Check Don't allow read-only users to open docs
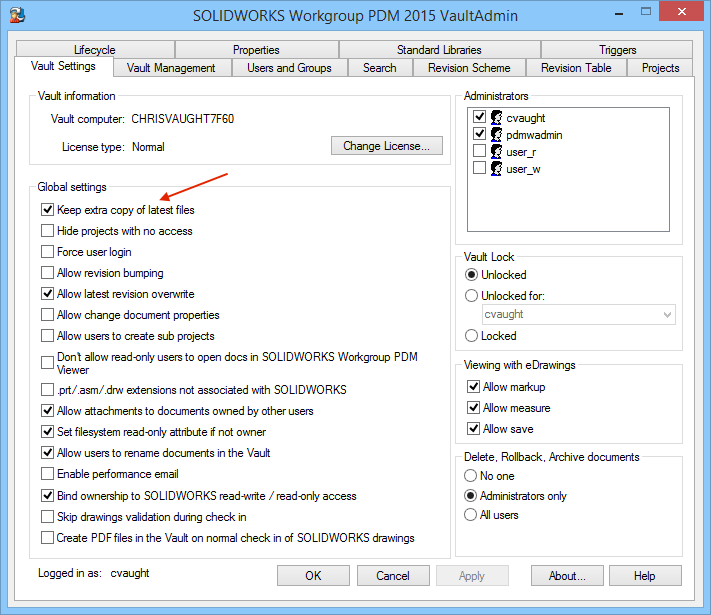The image size is (711, 615). [x=47, y=363]
